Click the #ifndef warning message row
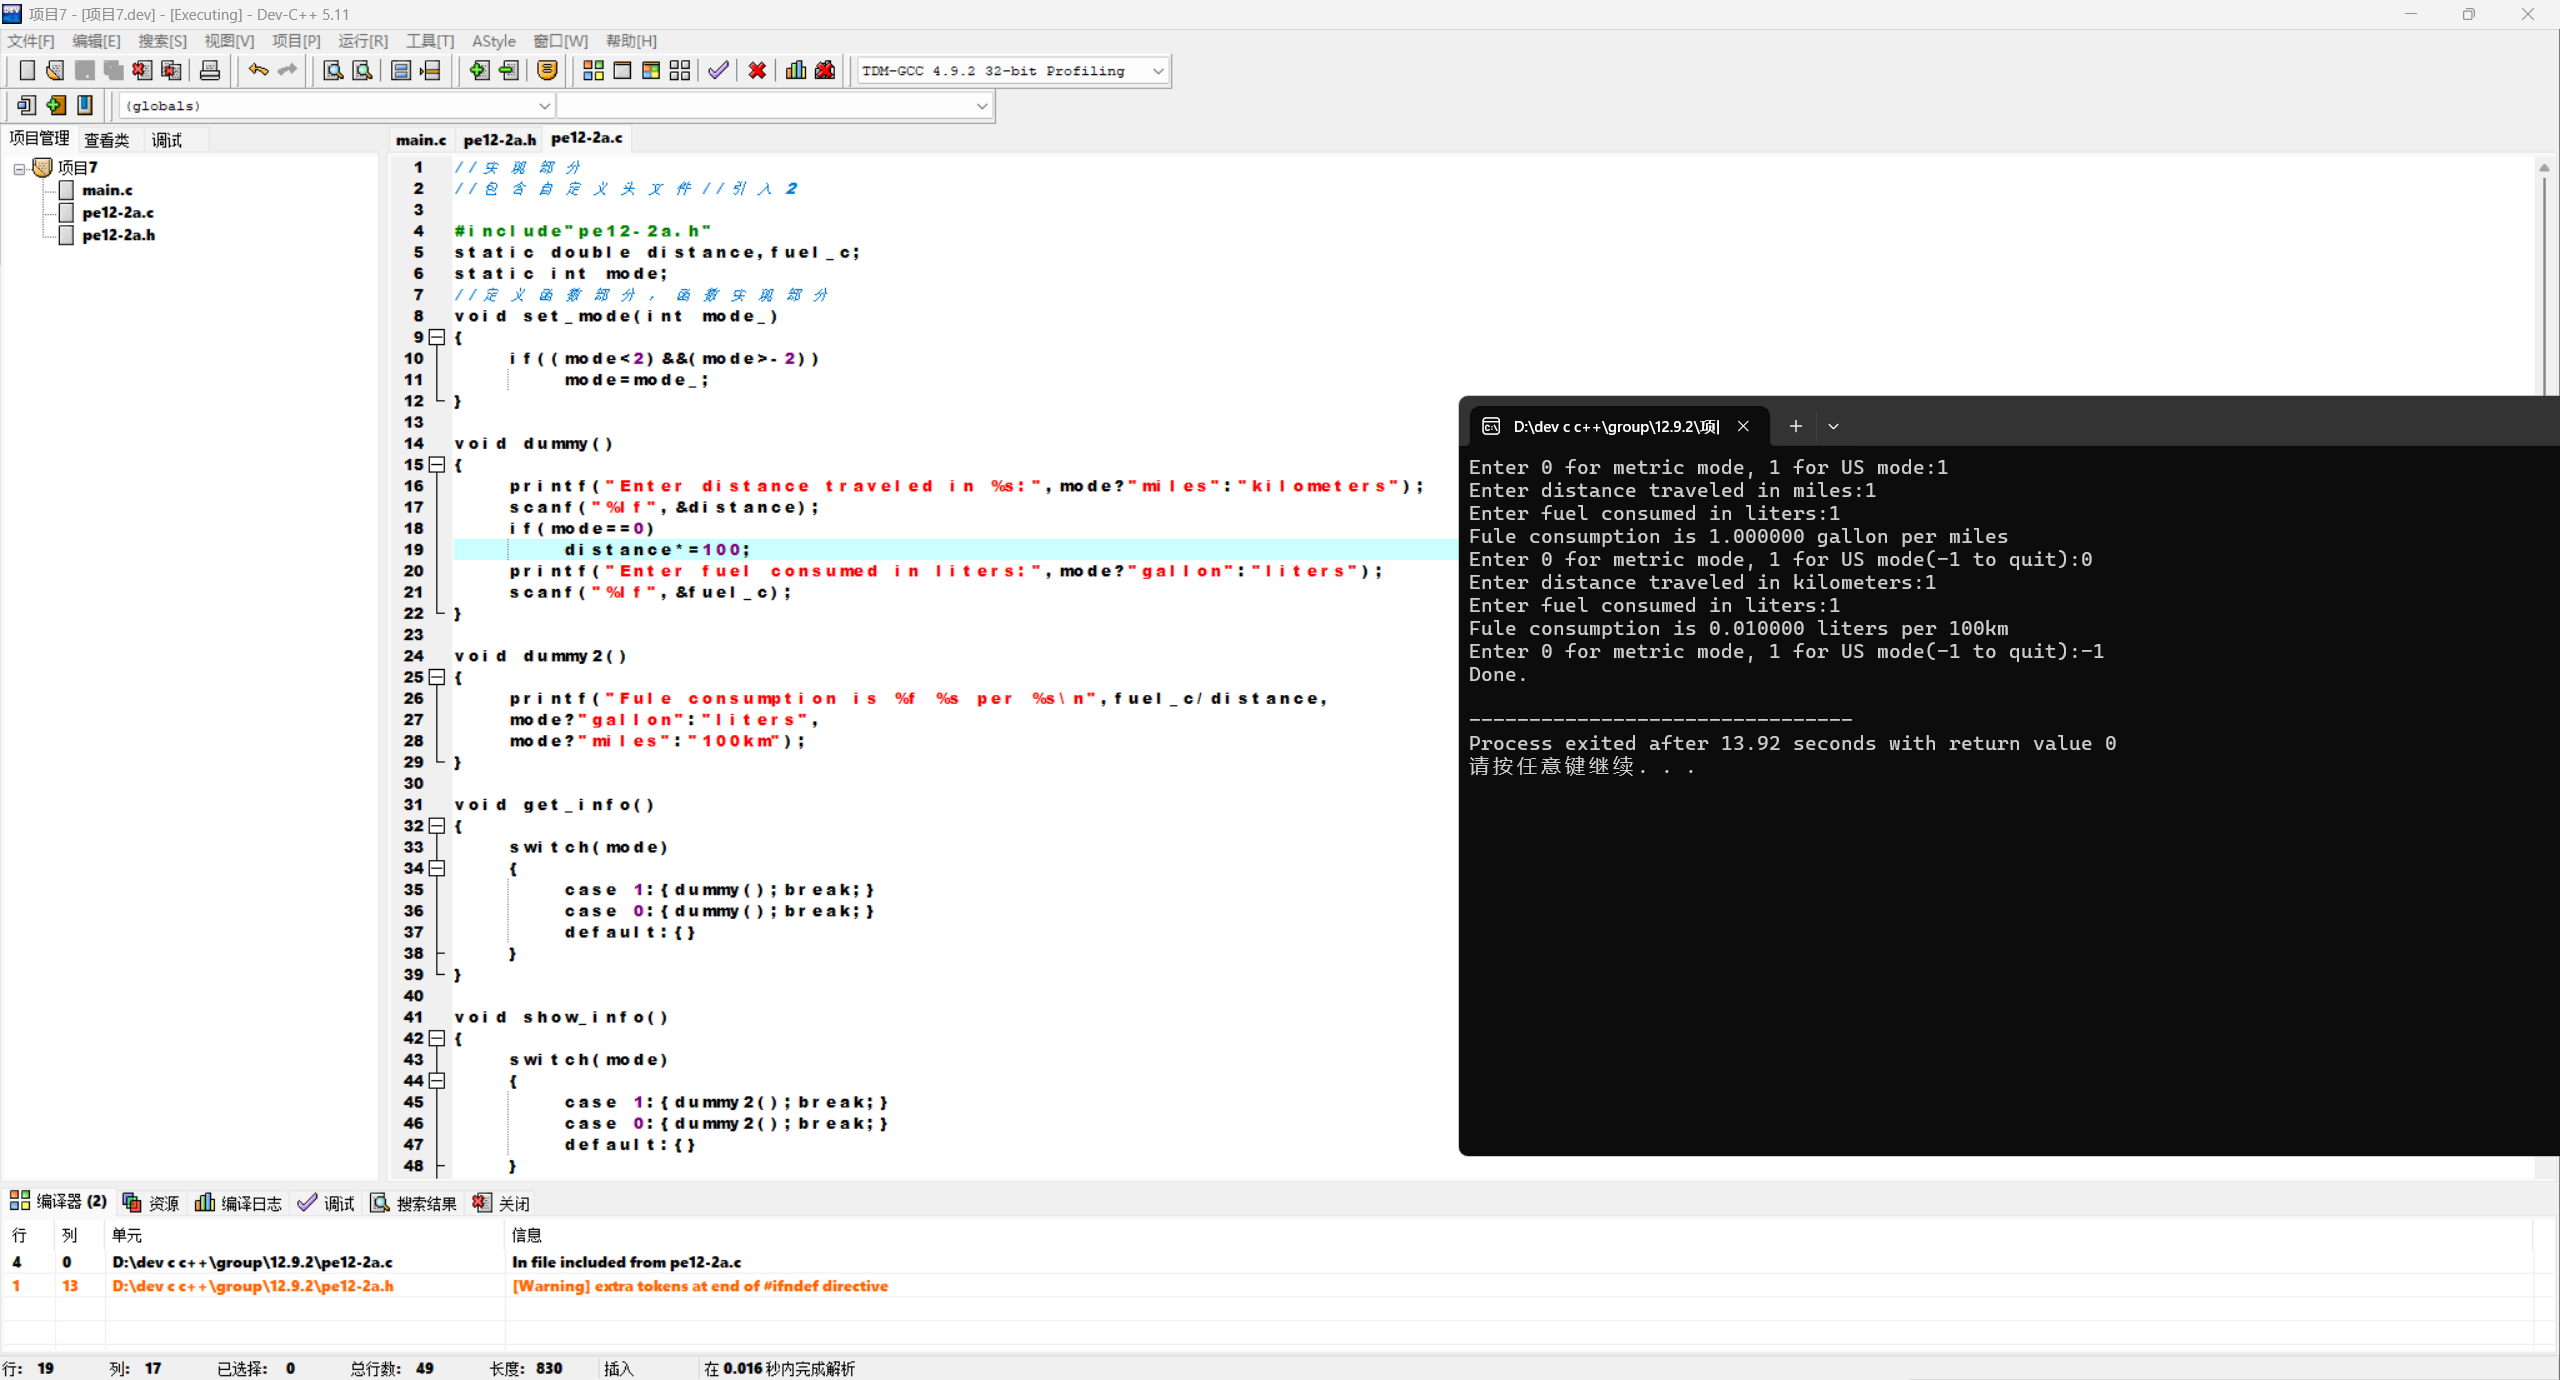This screenshot has width=2560, height=1380. (699, 1286)
